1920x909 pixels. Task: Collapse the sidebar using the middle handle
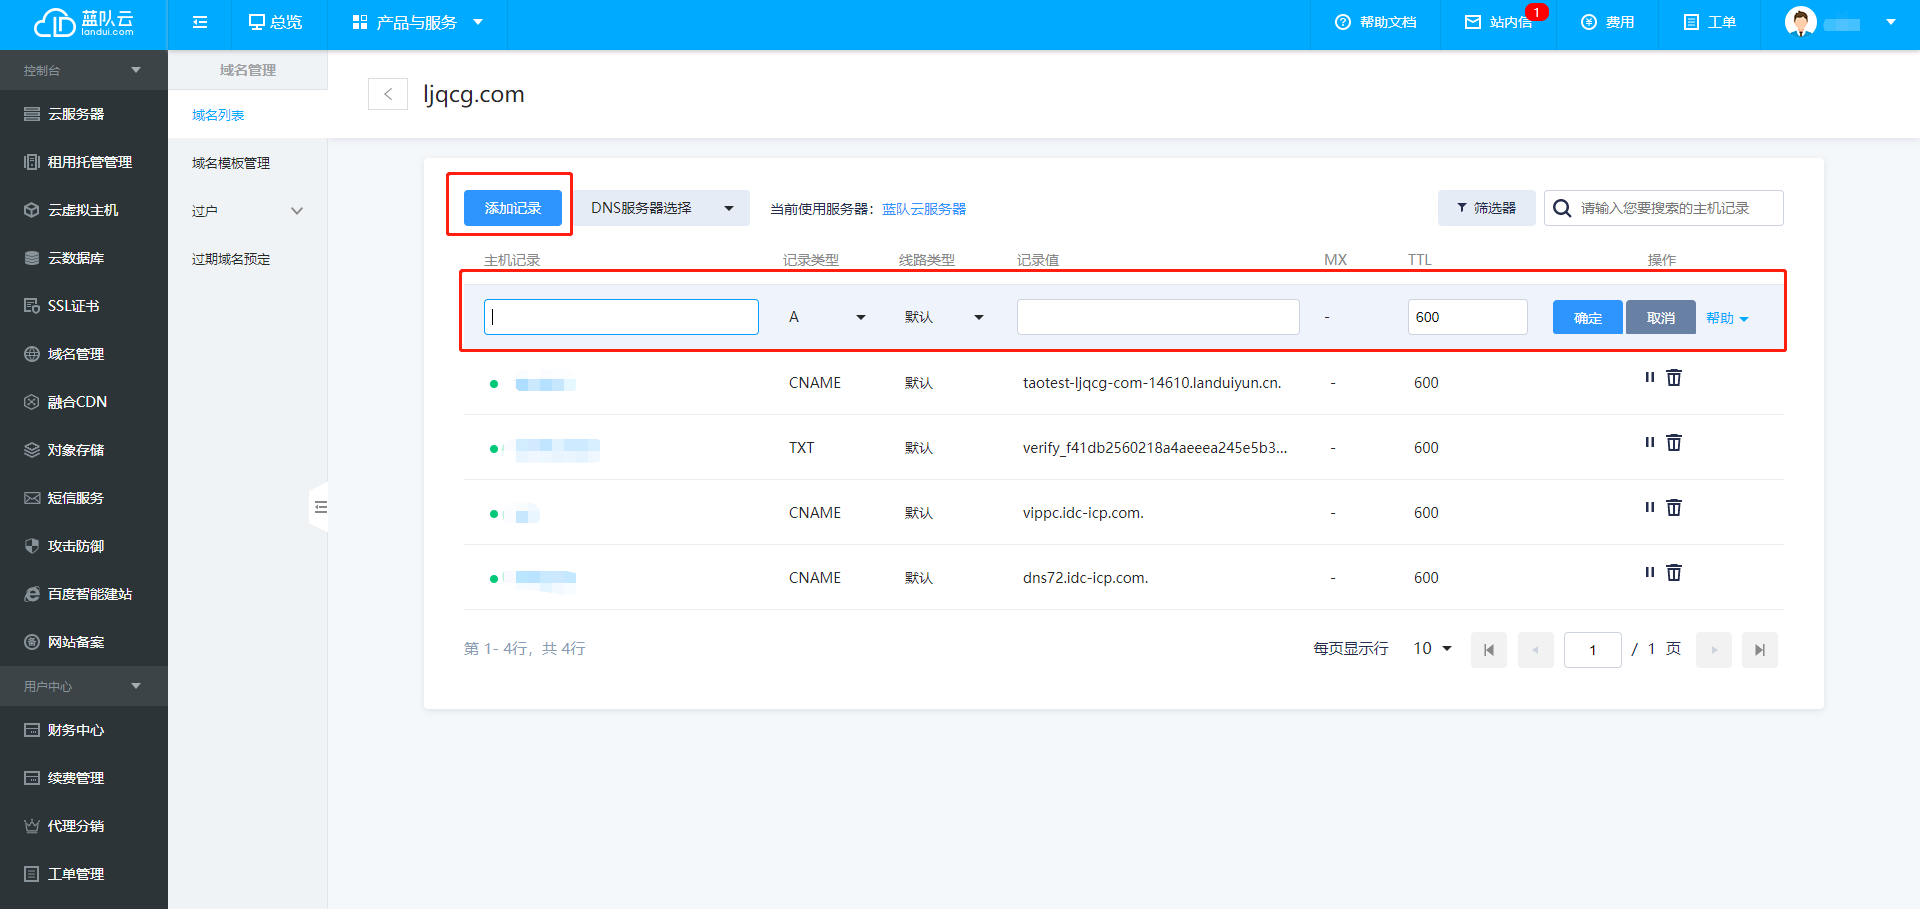point(320,507)
